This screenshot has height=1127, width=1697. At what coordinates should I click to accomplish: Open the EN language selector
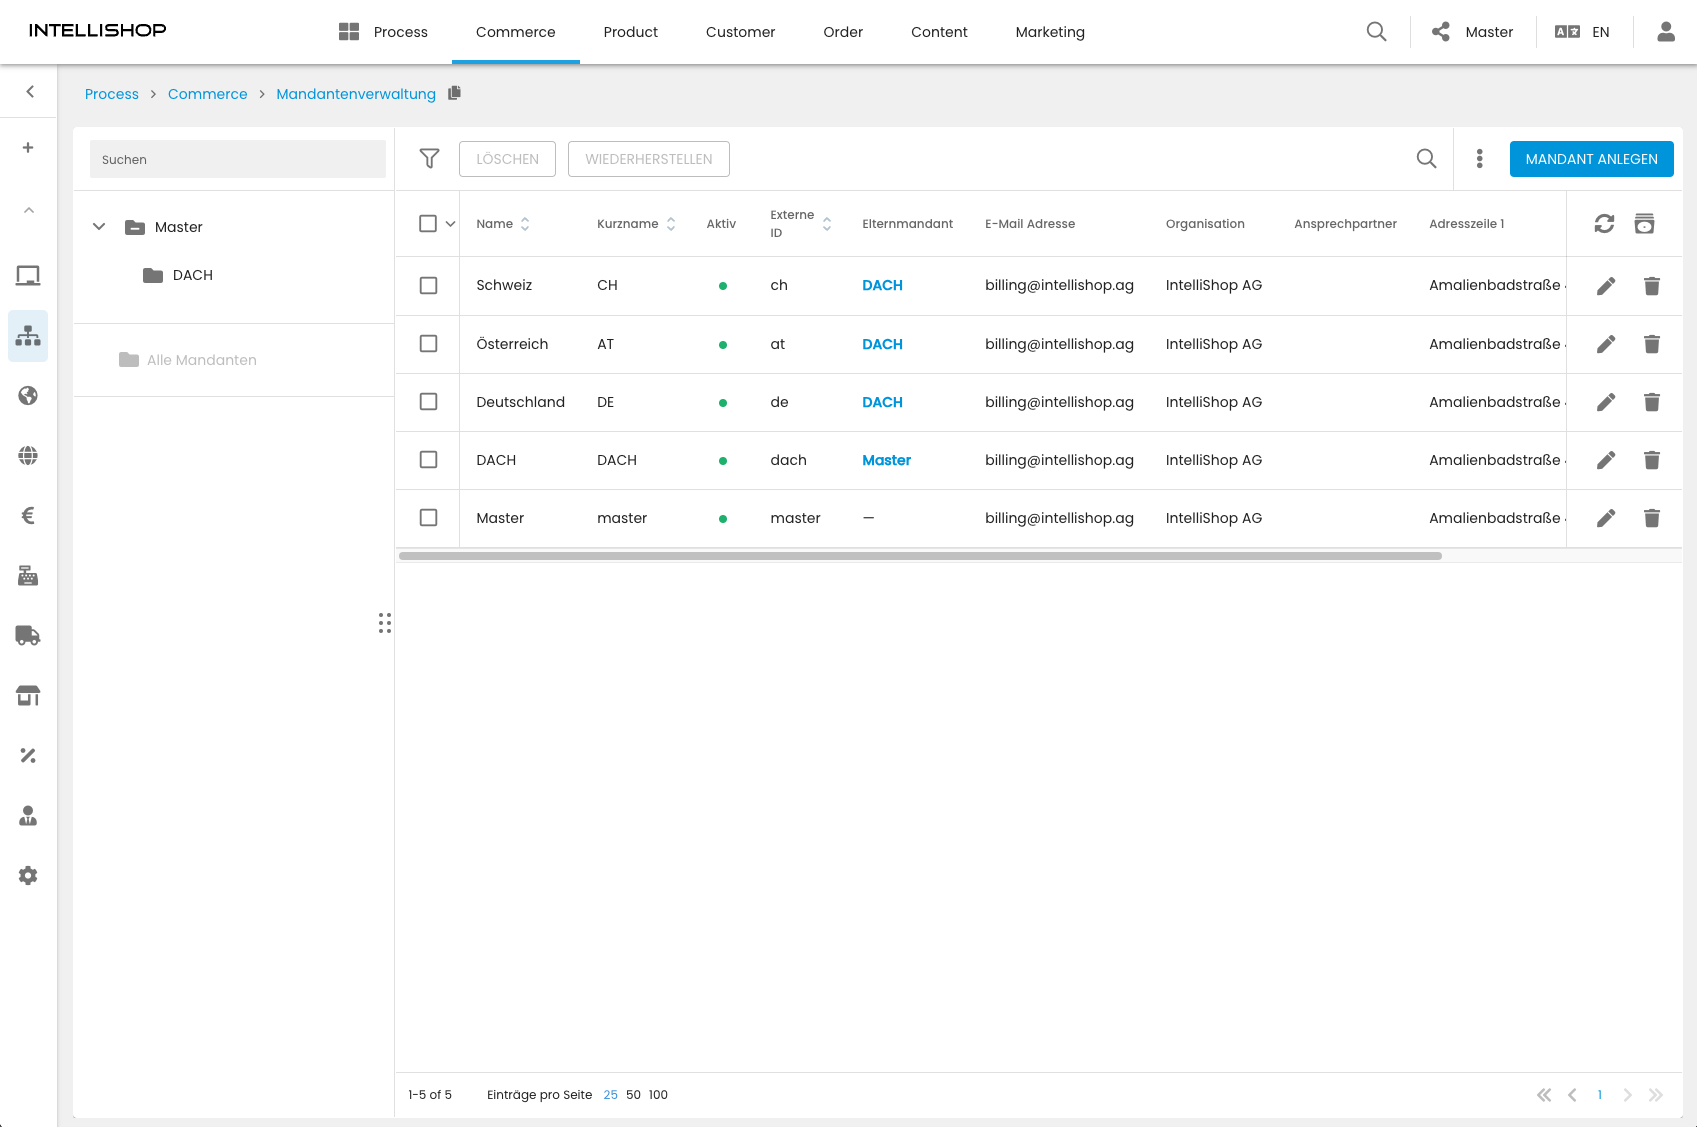(x=1583, y=32)
